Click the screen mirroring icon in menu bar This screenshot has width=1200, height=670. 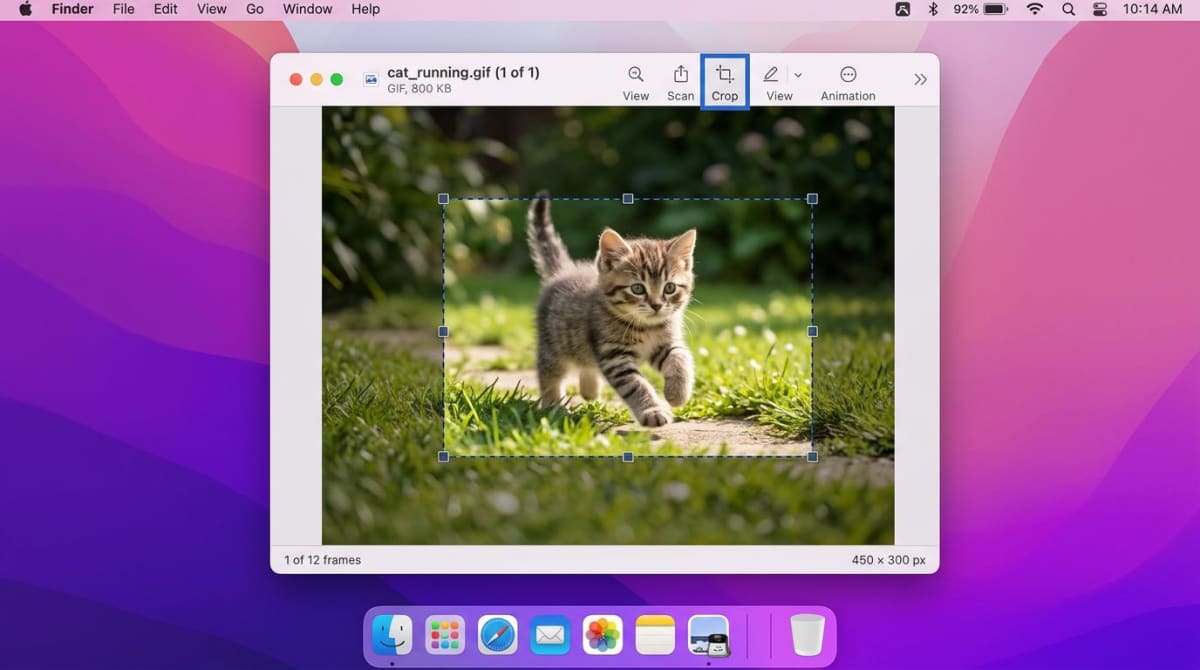pyautogui.click(x=902, y=9)
